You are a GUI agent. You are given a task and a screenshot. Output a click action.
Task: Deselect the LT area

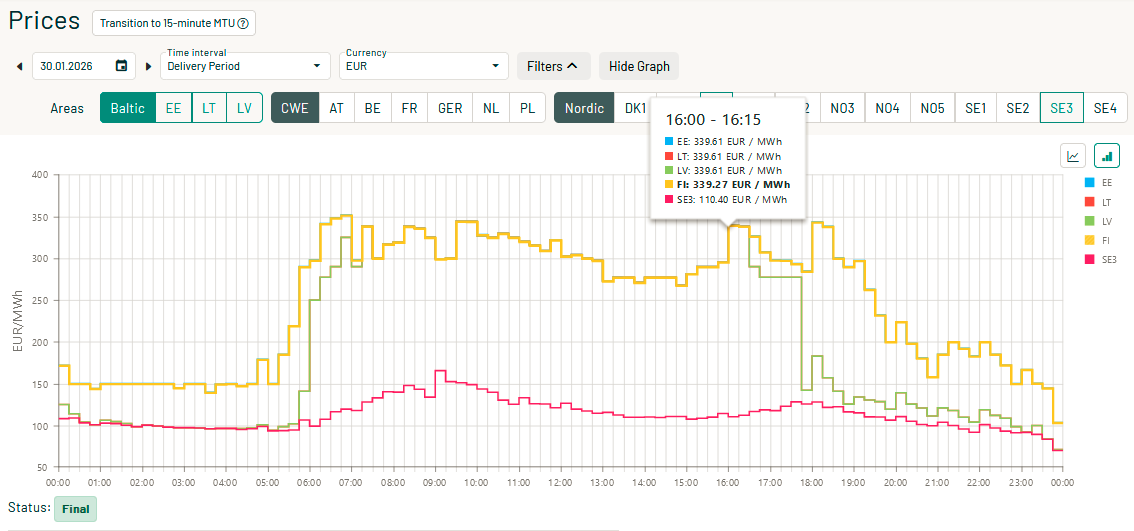pyautogui.click(x=209, y=109)
